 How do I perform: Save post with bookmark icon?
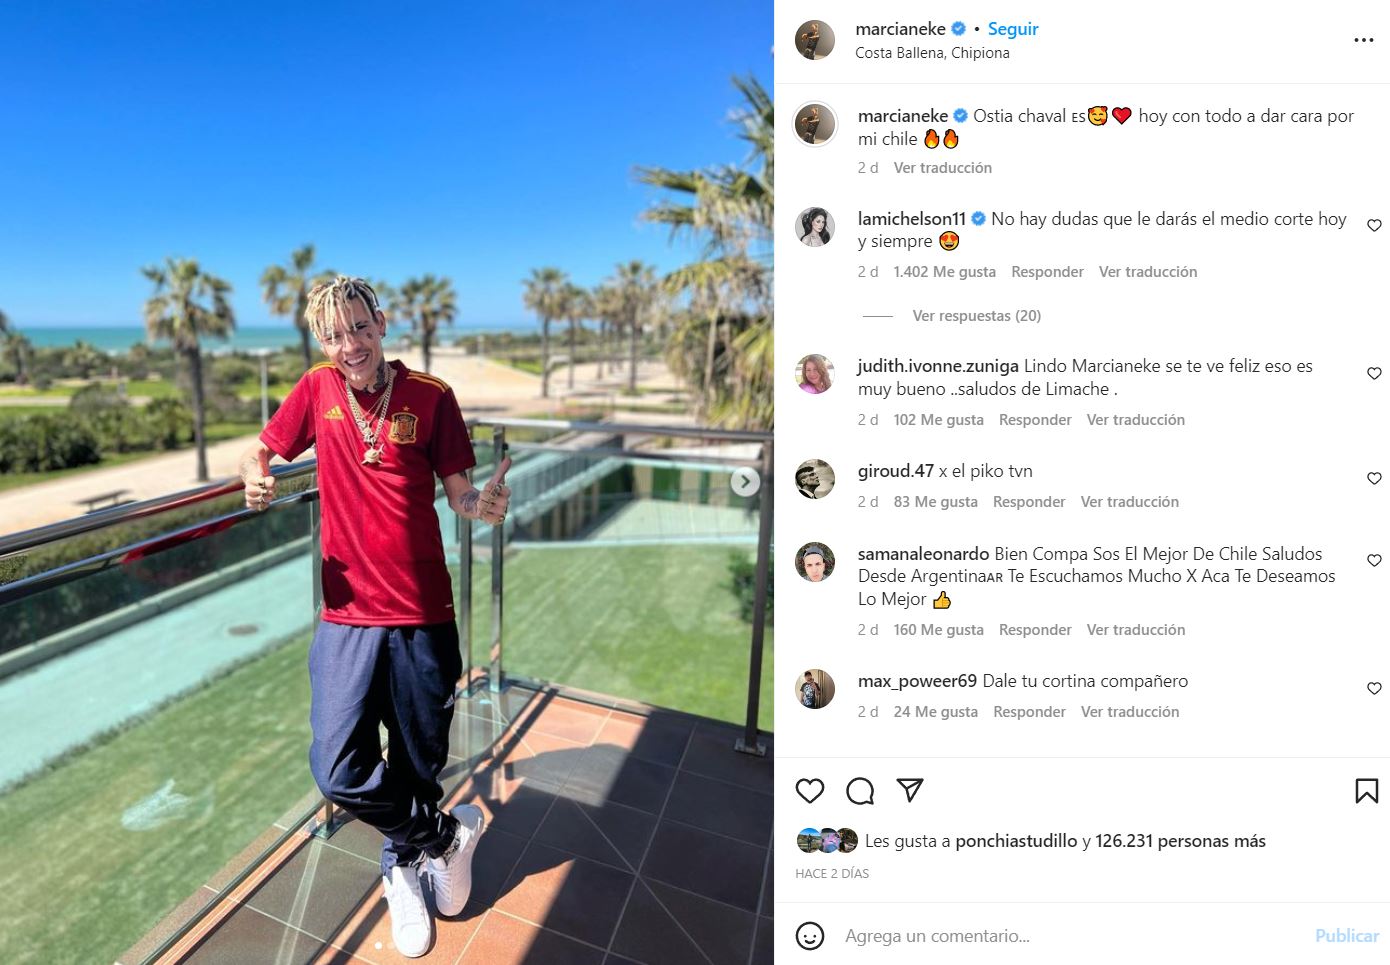coord(1366,791)
